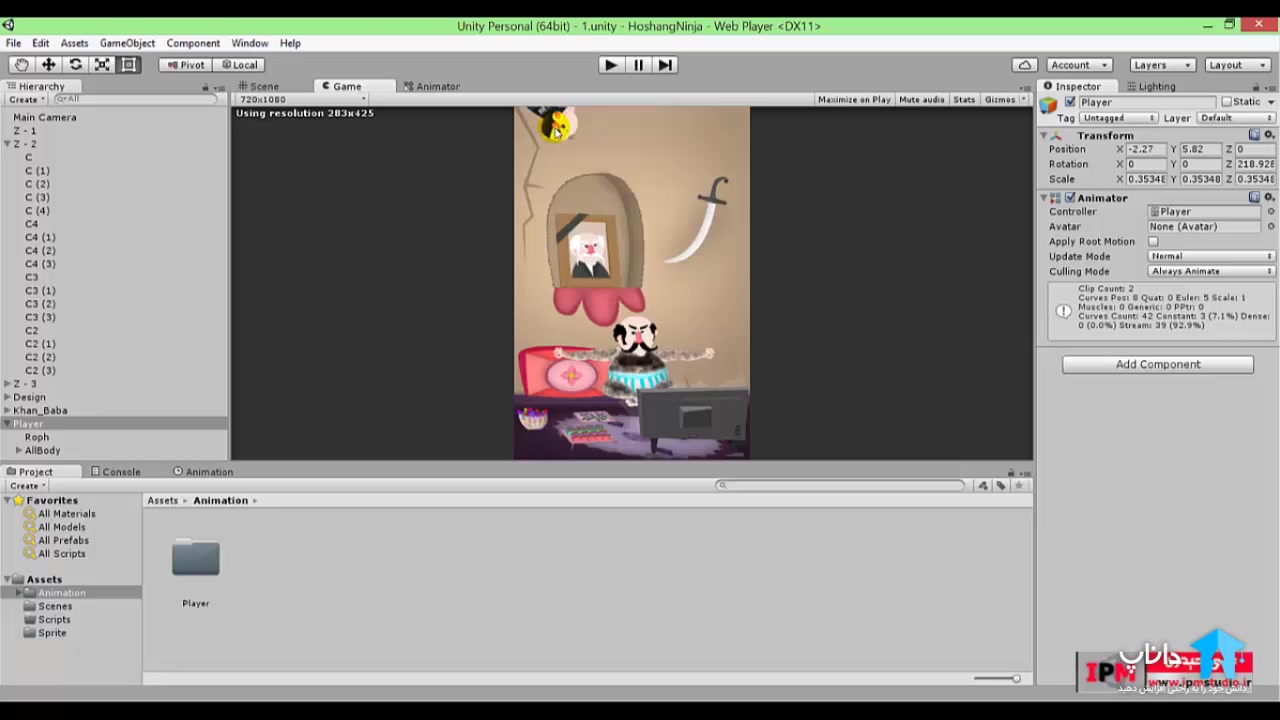Viewport: 1280px width, 720px height.
Task: Open the Animator component gear menu
Action: 1270,198
